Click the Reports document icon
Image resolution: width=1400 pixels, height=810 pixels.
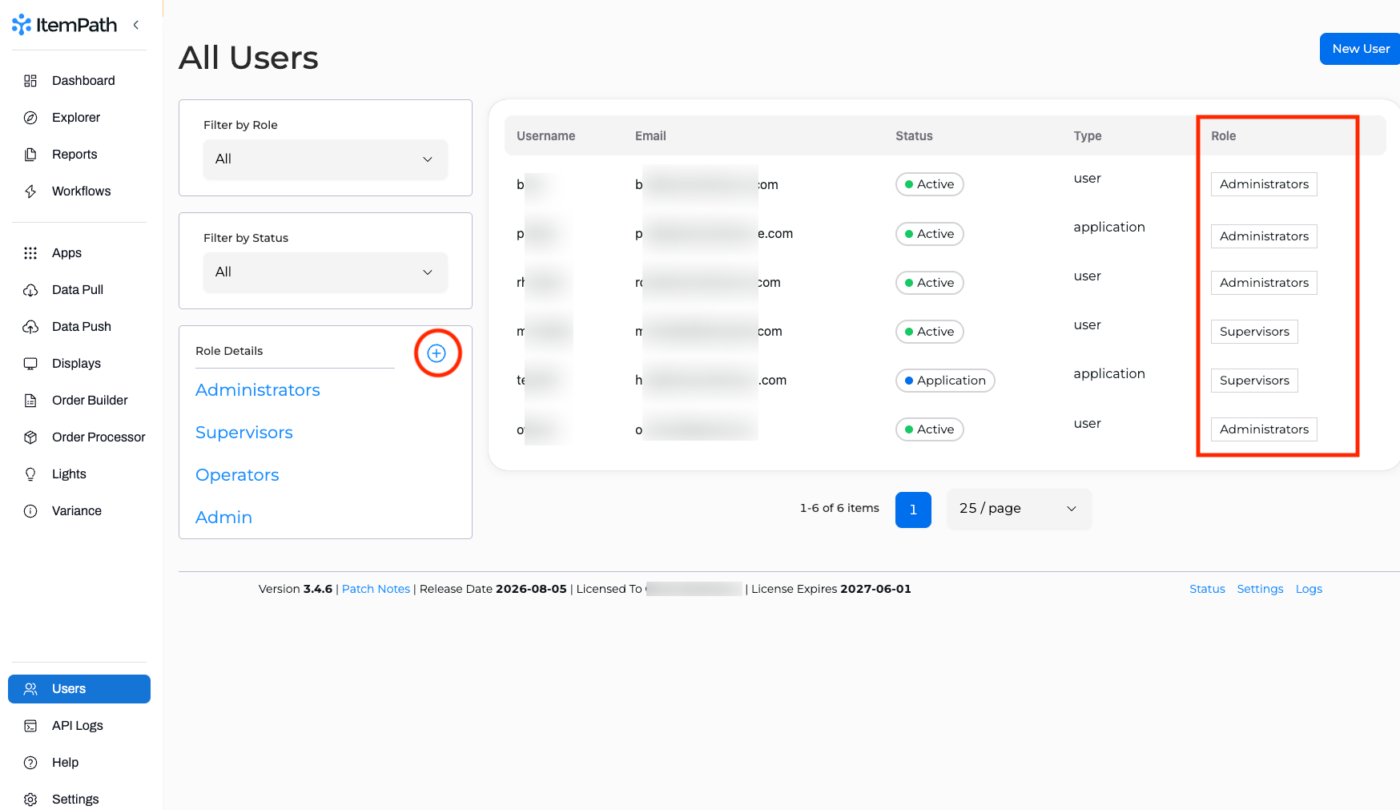[x=30, y=155]
